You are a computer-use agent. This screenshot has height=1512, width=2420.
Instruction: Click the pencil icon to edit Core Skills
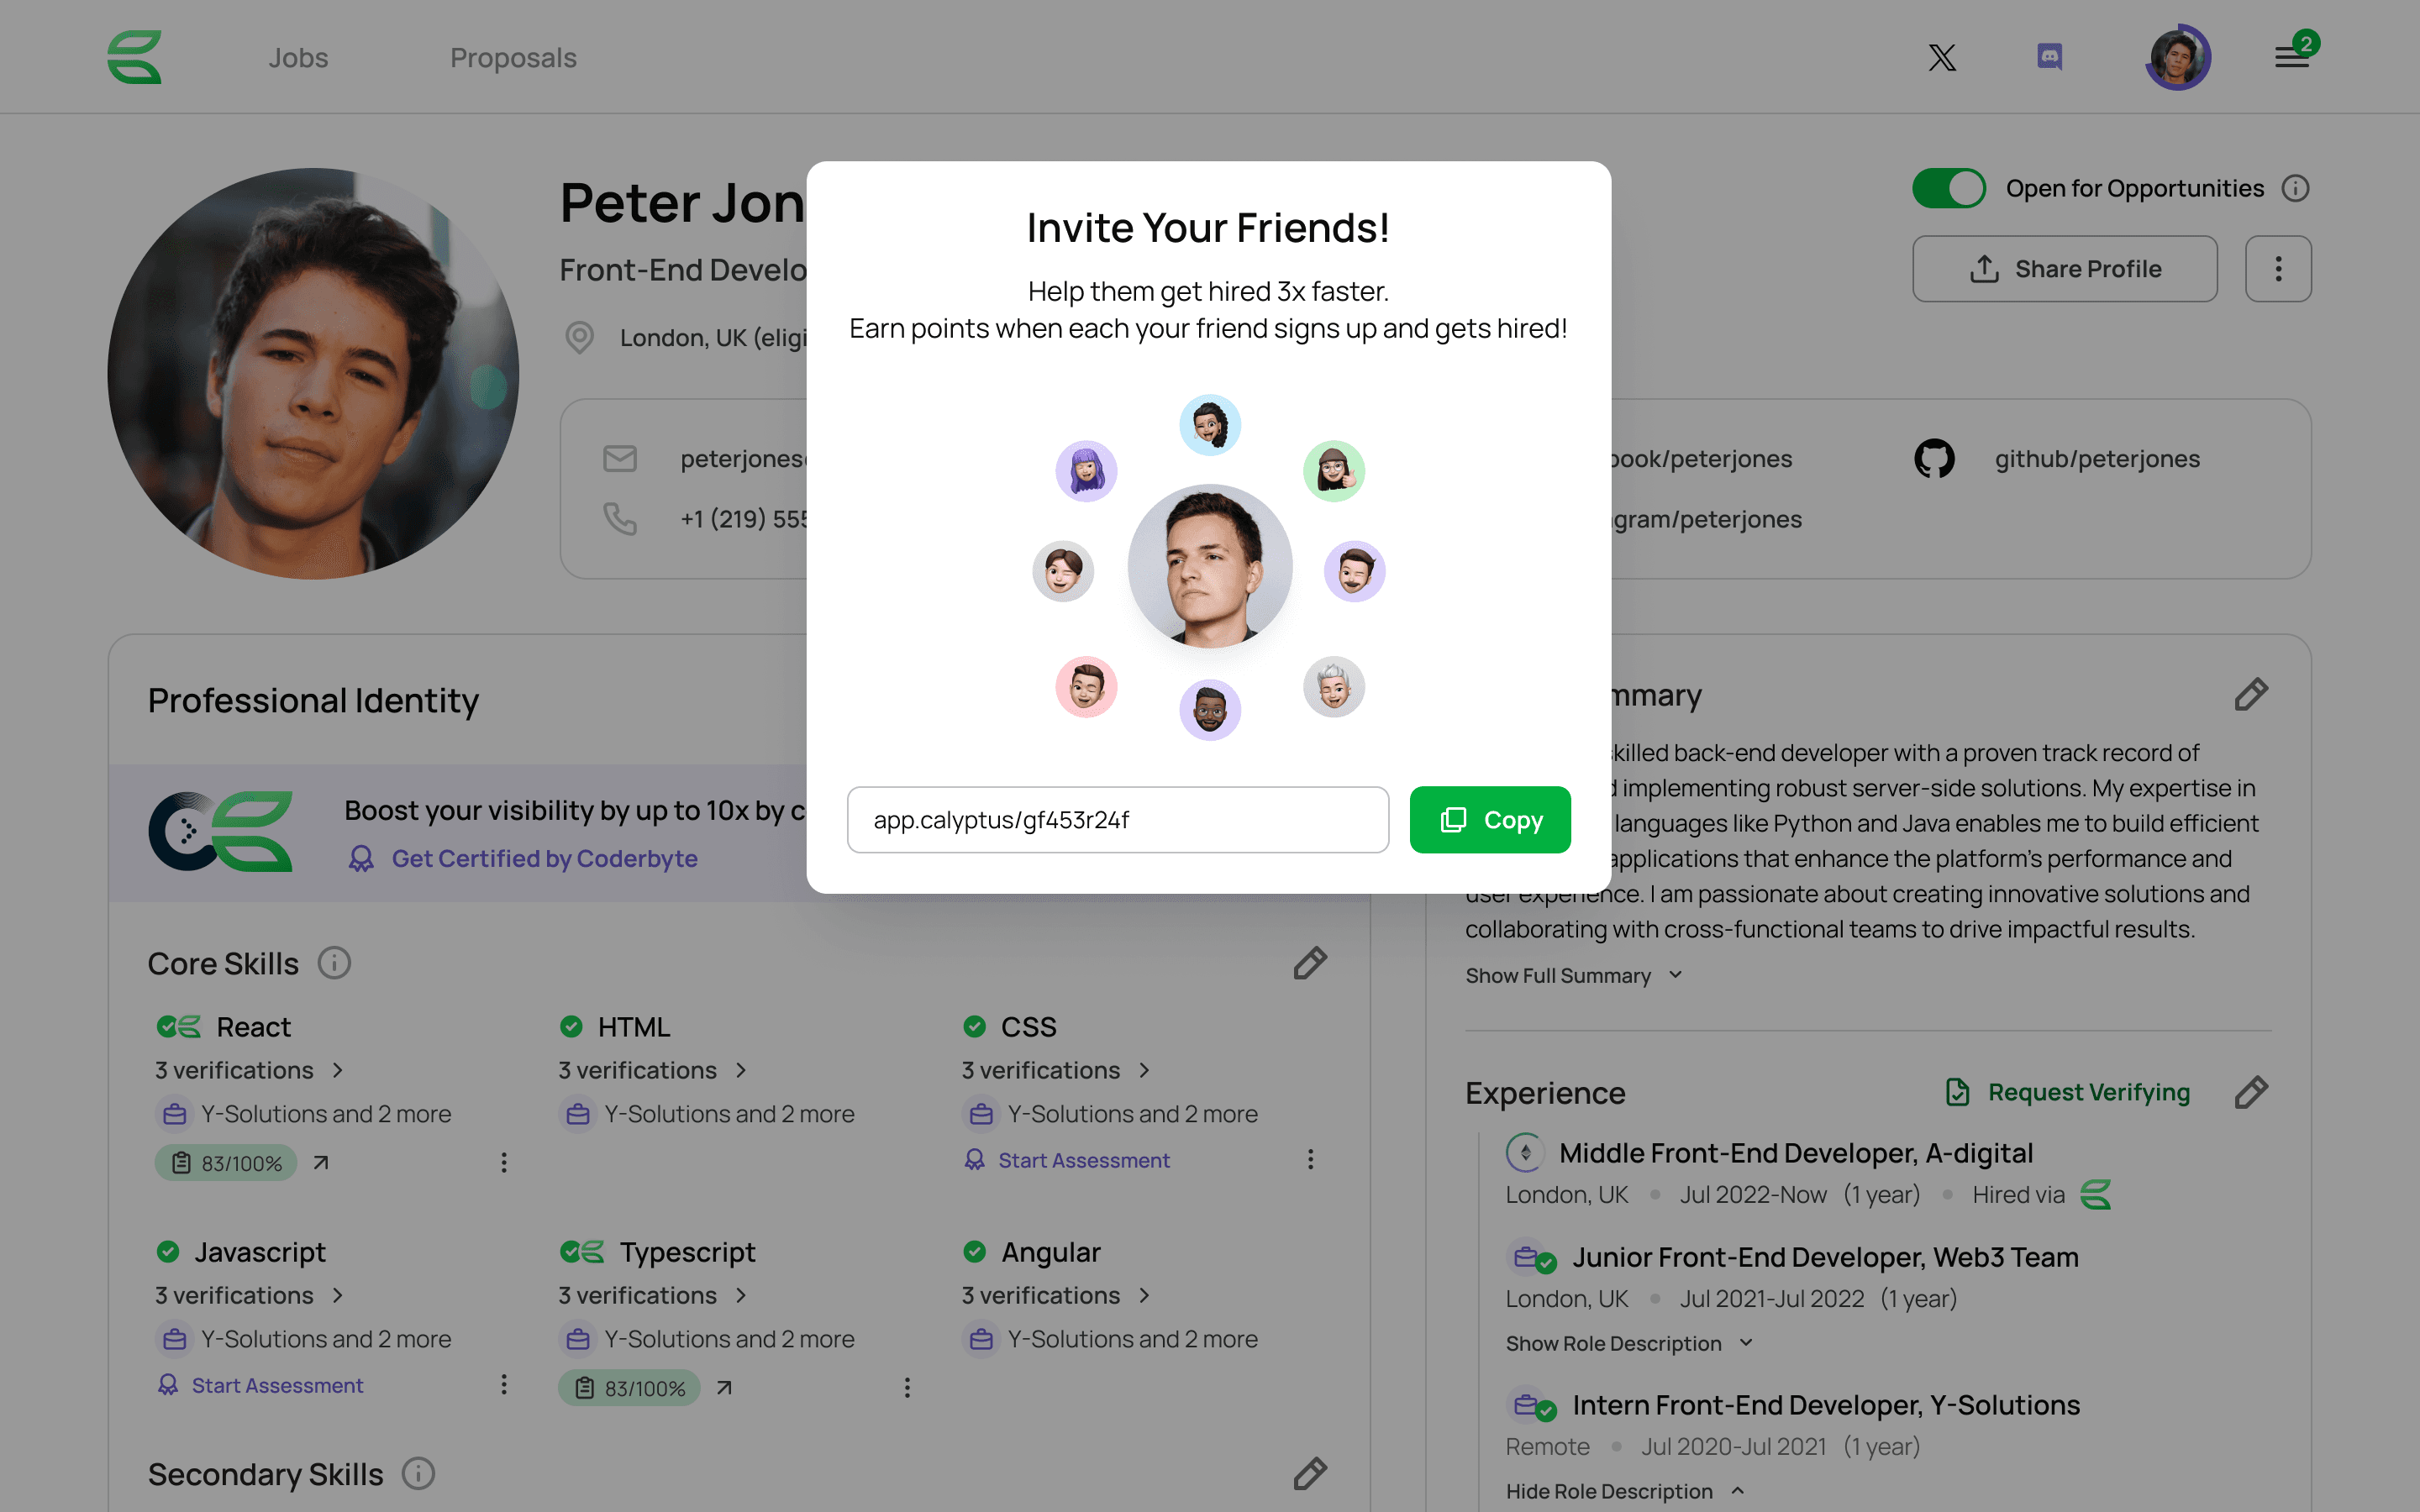(x=1310, y=963)
